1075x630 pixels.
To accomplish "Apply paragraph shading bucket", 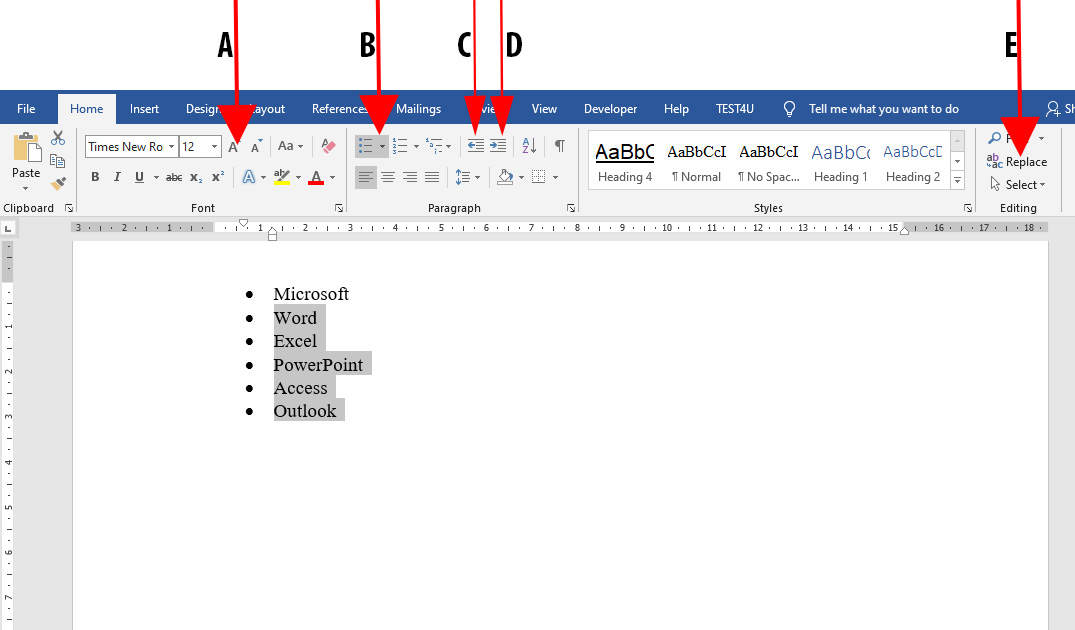I will click(505, 178).
